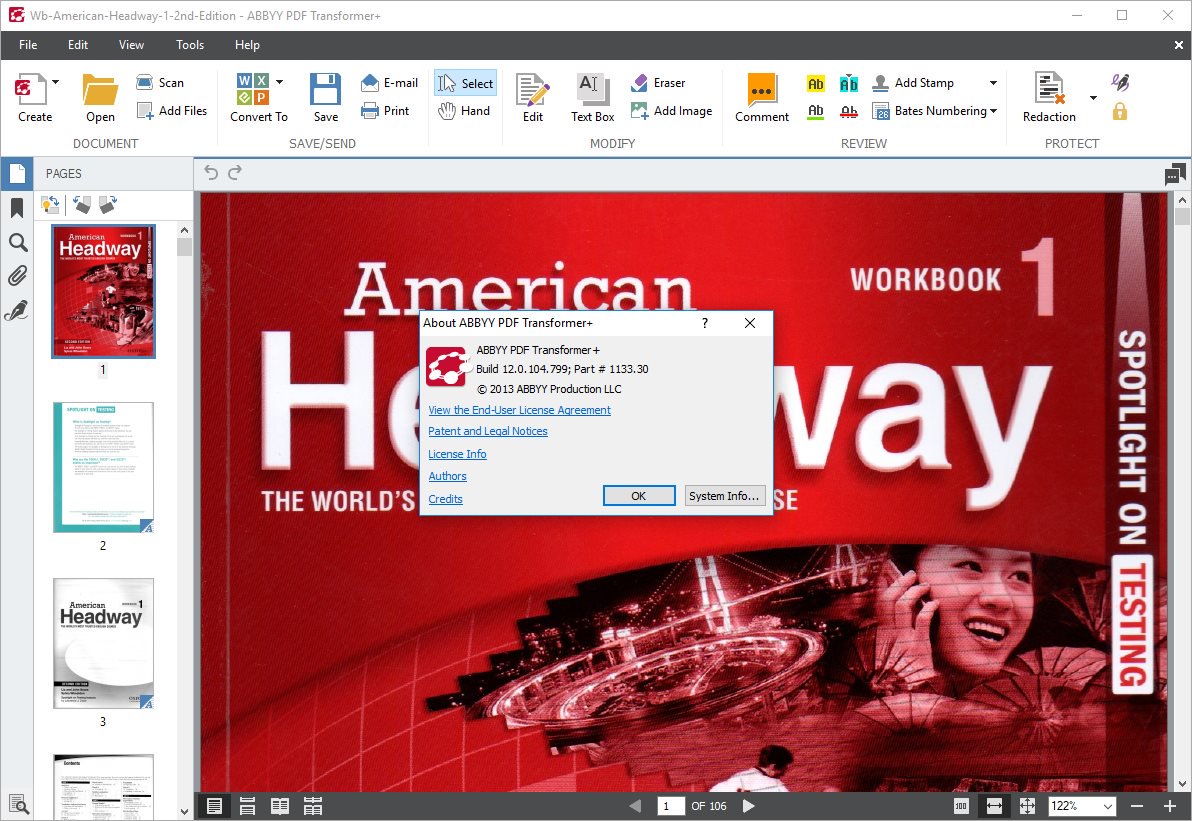Select the yellow highlight Ab tool
This screenshot has height=821, width=1192.
click(816, 84)
